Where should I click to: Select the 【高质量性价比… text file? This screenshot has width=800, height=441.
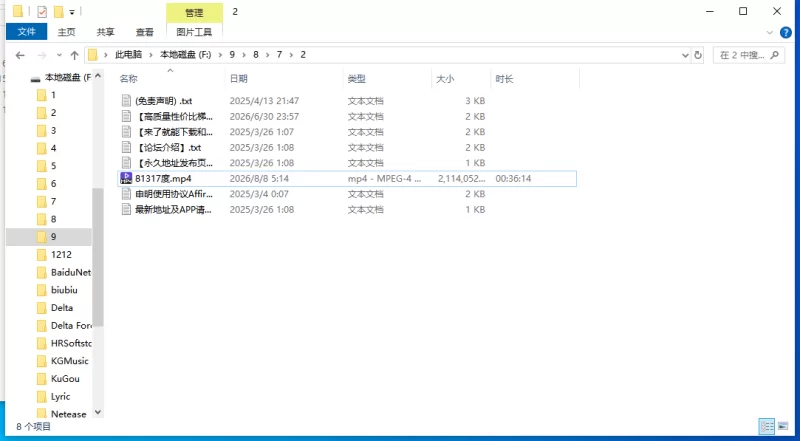[173, 116]
